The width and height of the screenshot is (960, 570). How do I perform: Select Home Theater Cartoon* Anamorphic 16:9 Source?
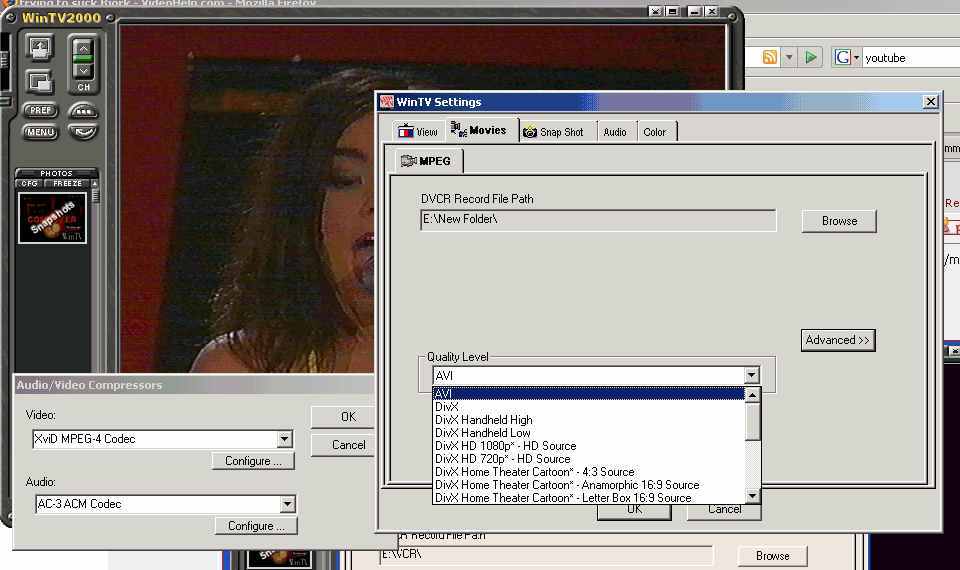point(588,484)
